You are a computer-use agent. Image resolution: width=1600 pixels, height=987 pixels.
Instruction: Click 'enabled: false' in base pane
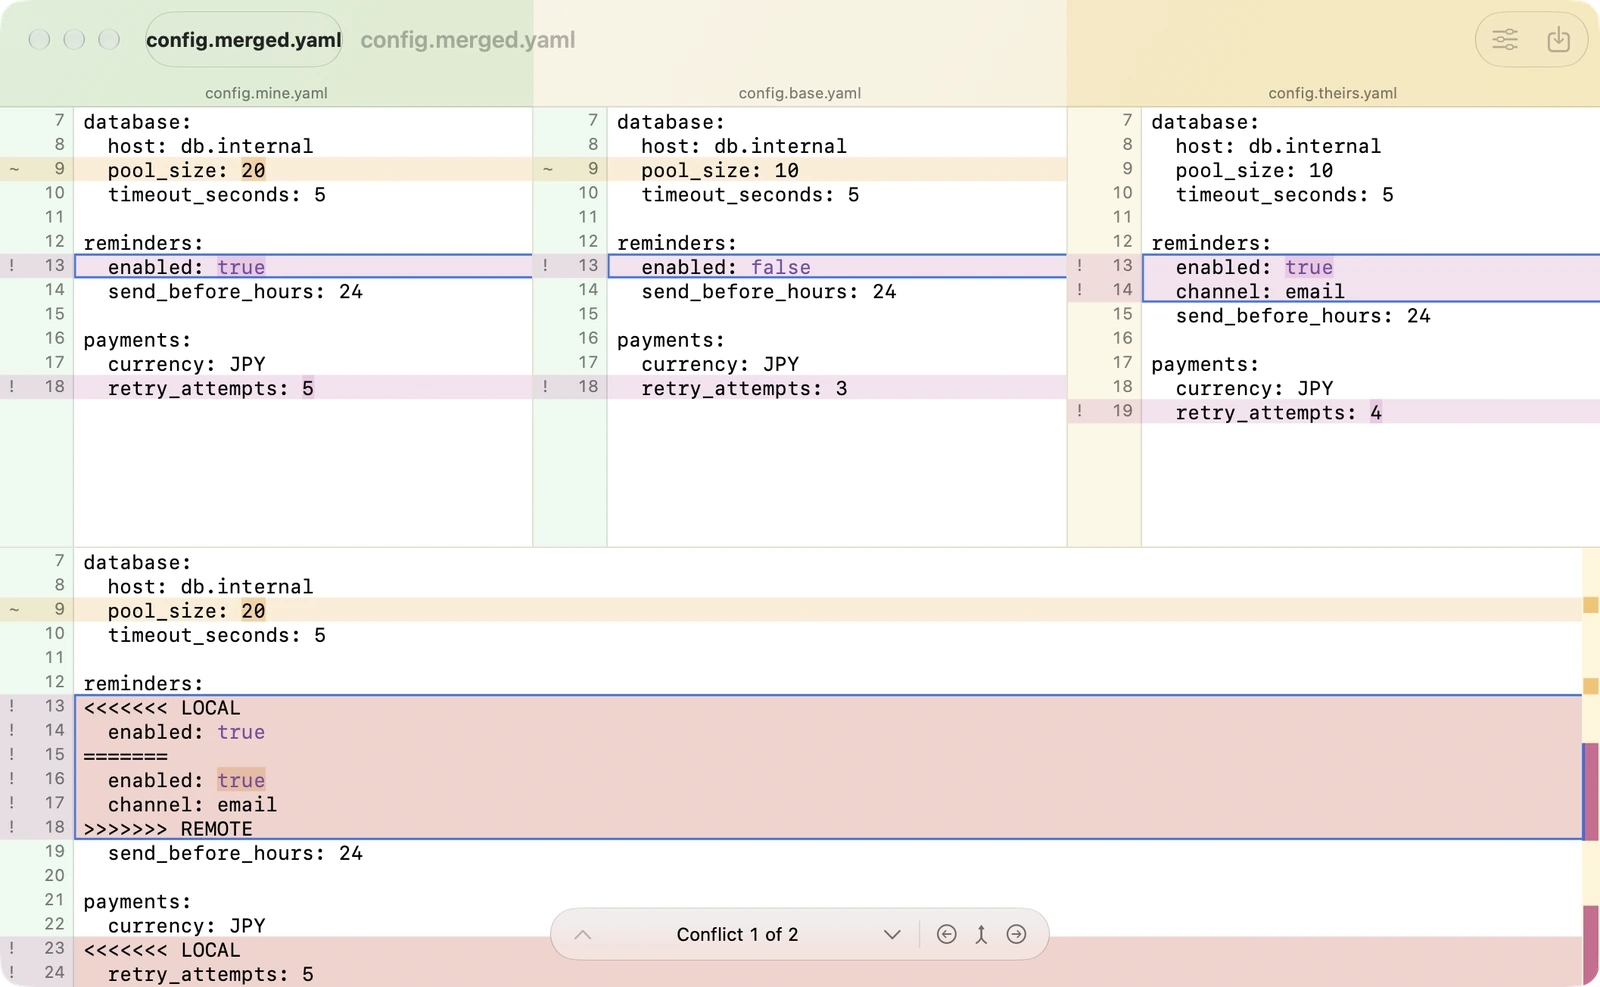point(726,267)
